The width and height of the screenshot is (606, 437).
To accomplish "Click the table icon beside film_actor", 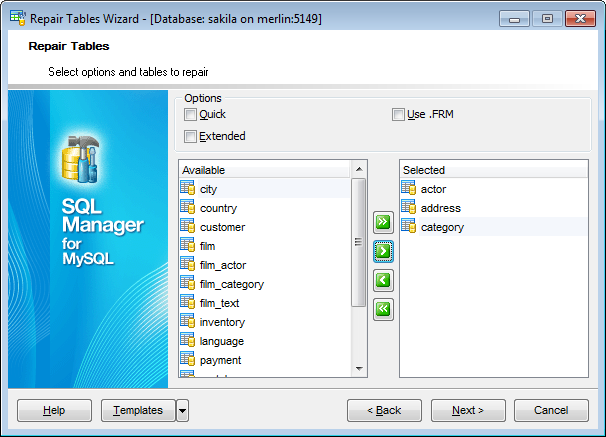I will (188, 264).
